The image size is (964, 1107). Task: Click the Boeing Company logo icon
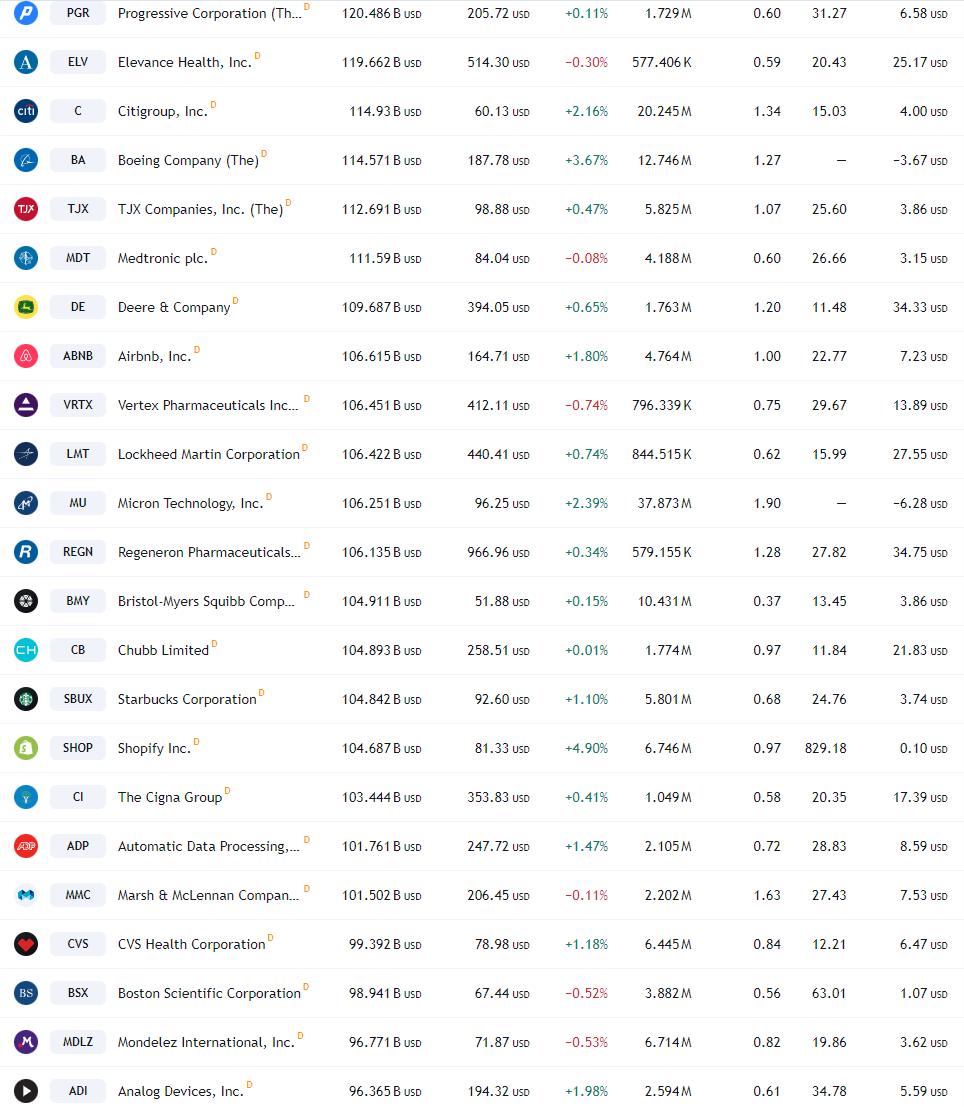(26, 160)
